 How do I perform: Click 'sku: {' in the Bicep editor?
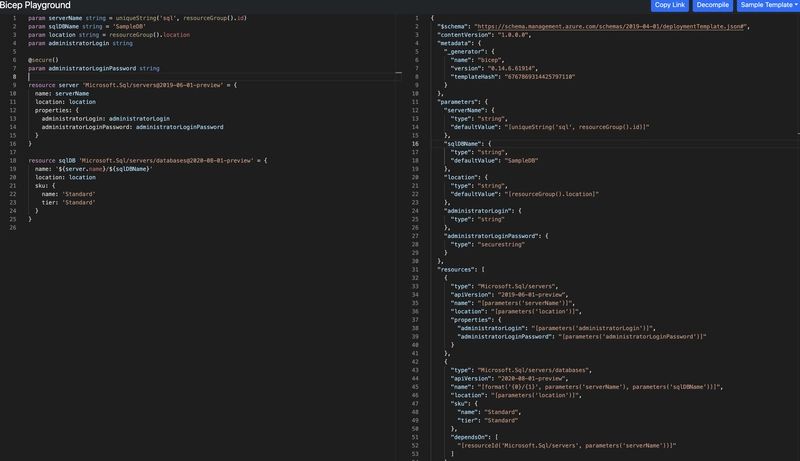click(x=45, y=186)
